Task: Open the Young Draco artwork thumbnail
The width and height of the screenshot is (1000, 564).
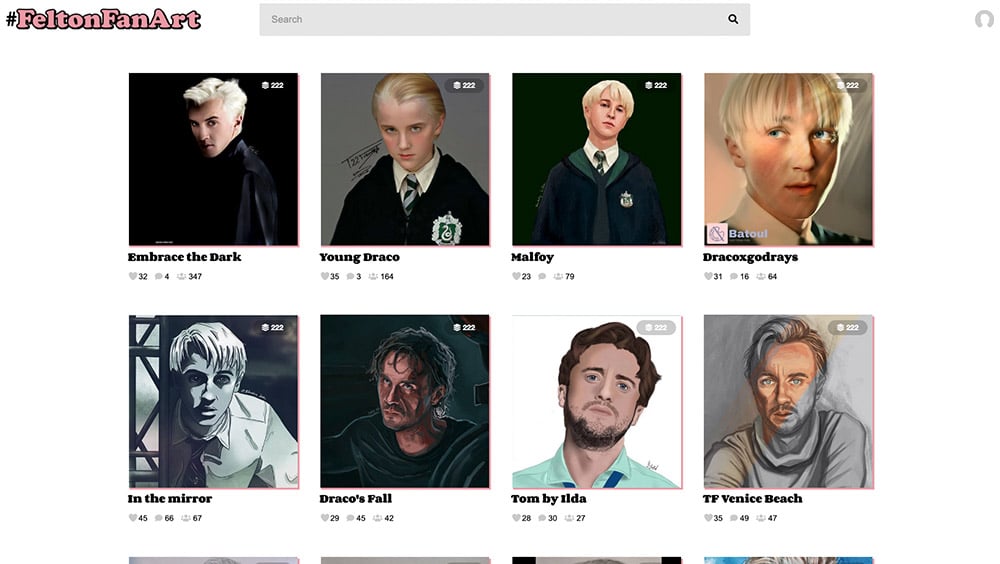Action: click(x=405, y=159)
